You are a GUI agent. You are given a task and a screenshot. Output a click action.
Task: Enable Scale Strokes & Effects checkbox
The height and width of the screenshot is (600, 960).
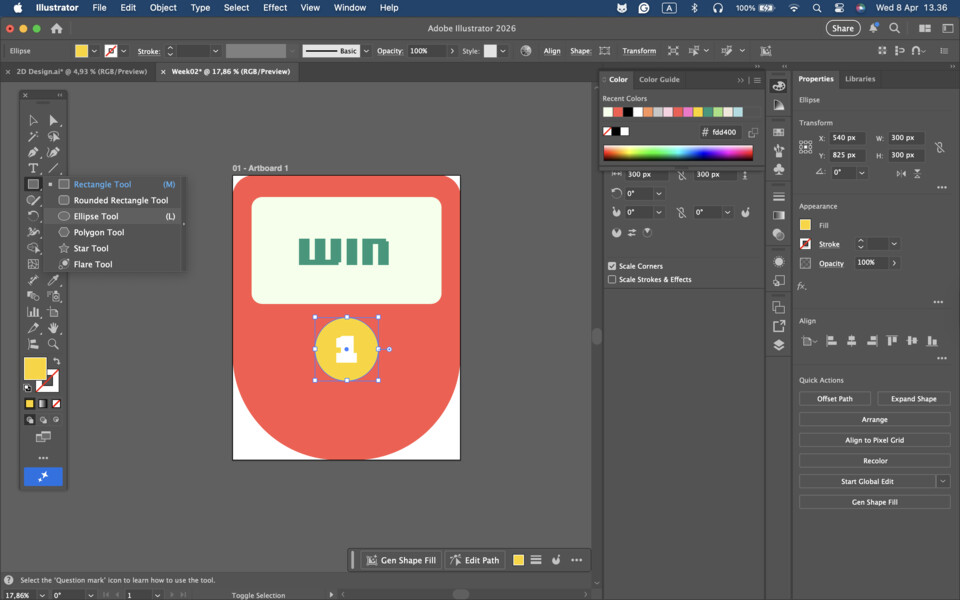pos(612,280)
